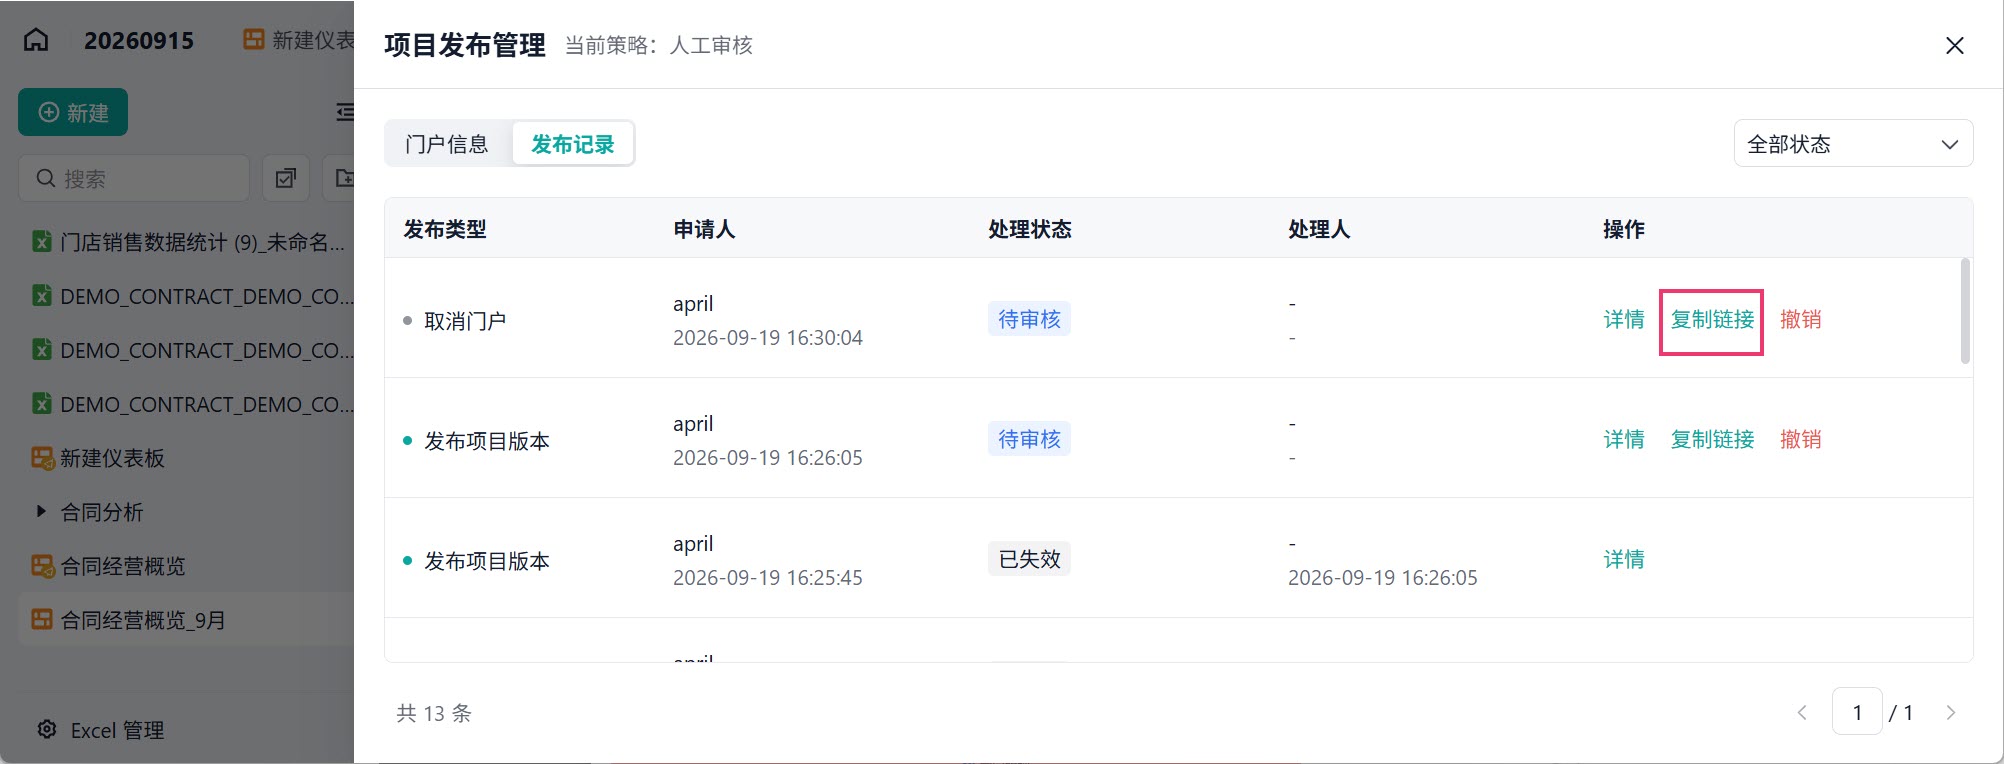View 详情 of the 已失效 record
This screenshot has height=764, width=2004.
[x=1624, y=559]
